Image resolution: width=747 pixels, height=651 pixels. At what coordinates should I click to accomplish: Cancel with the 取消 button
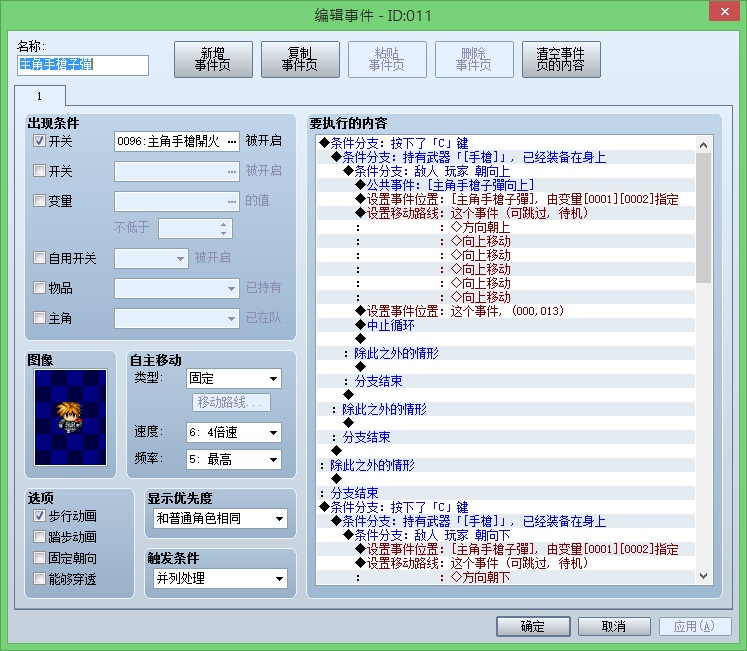coord(614,626)
